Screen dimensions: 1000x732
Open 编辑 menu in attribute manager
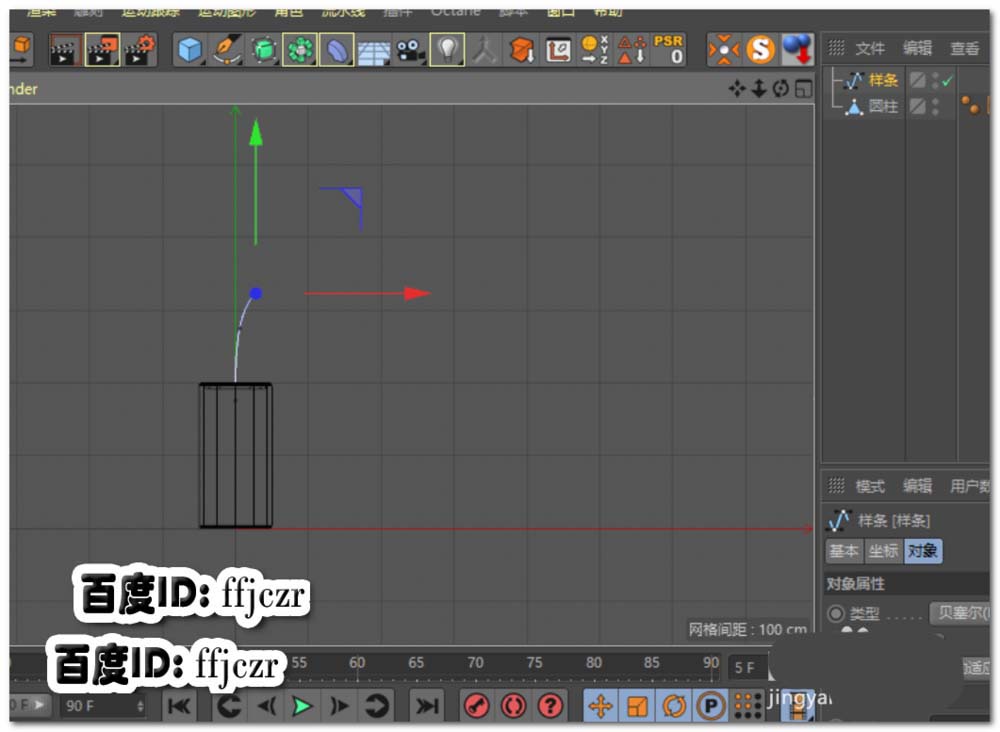[917, 486]
